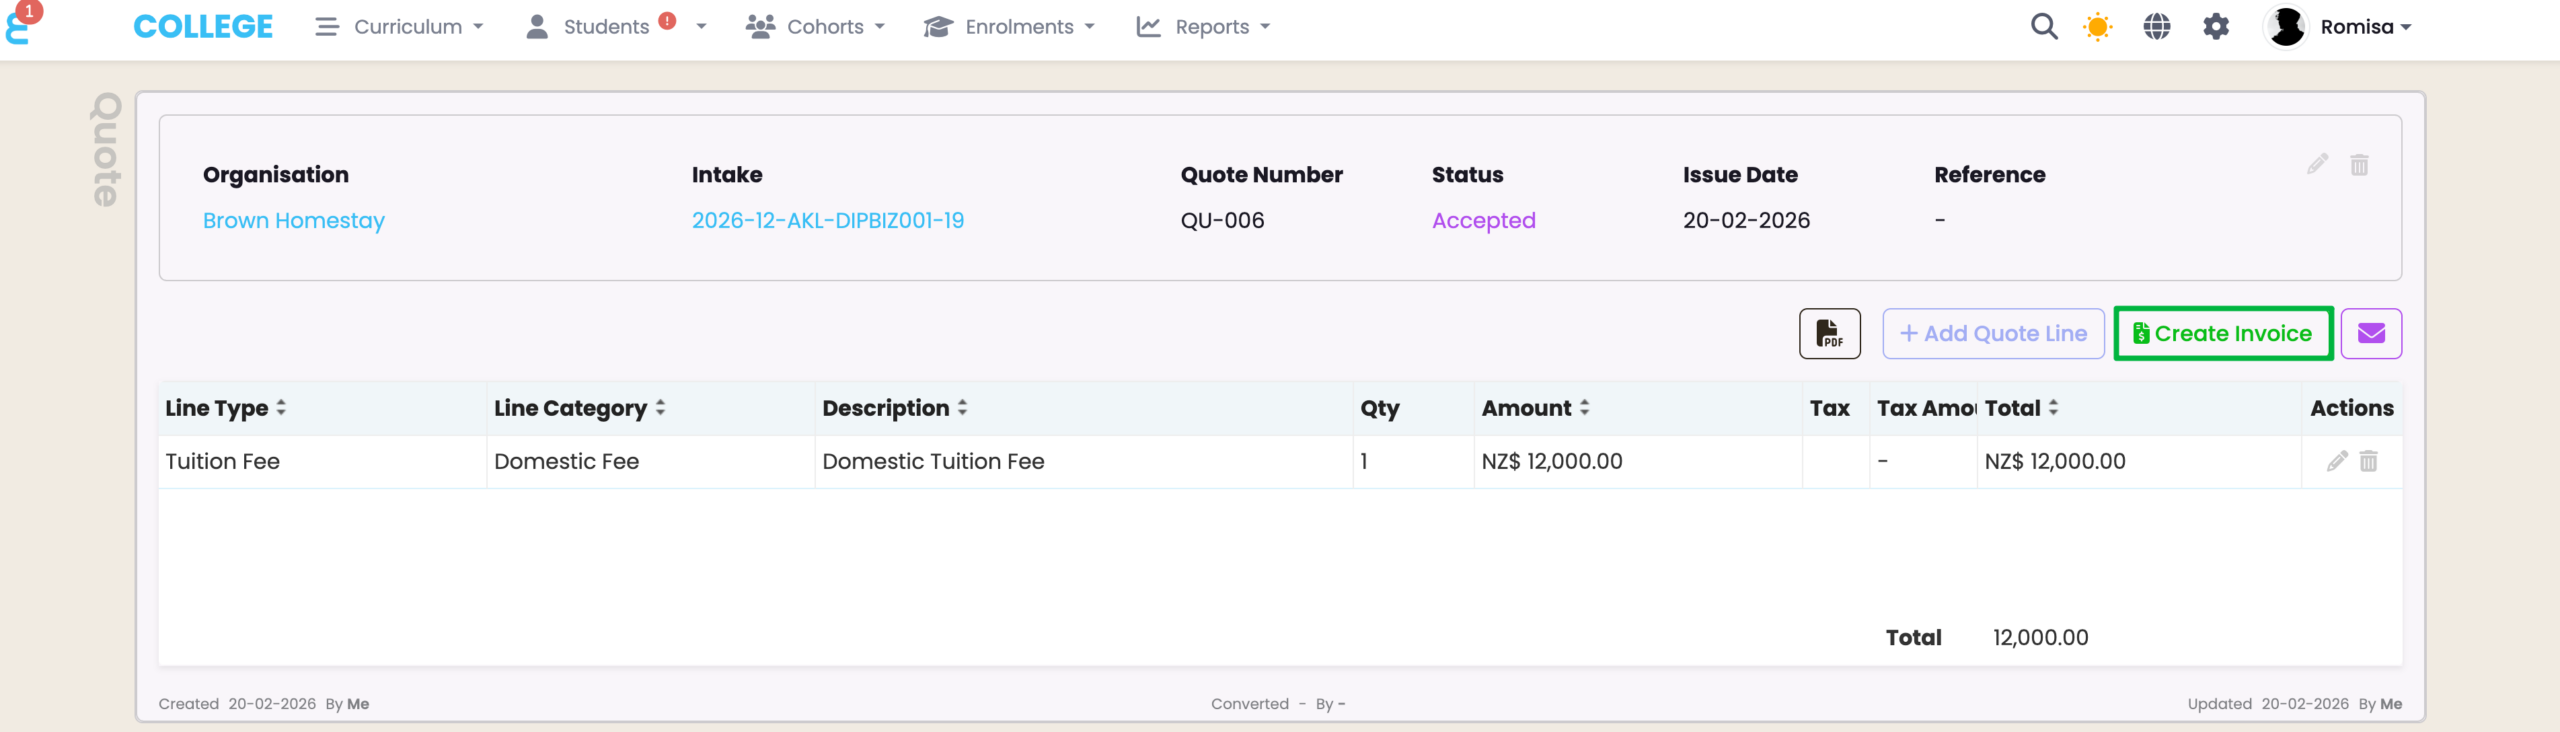Screen dimensions: 2560x732
Task: Email the quote via envelope icon
Action: tap(2371, 334)
